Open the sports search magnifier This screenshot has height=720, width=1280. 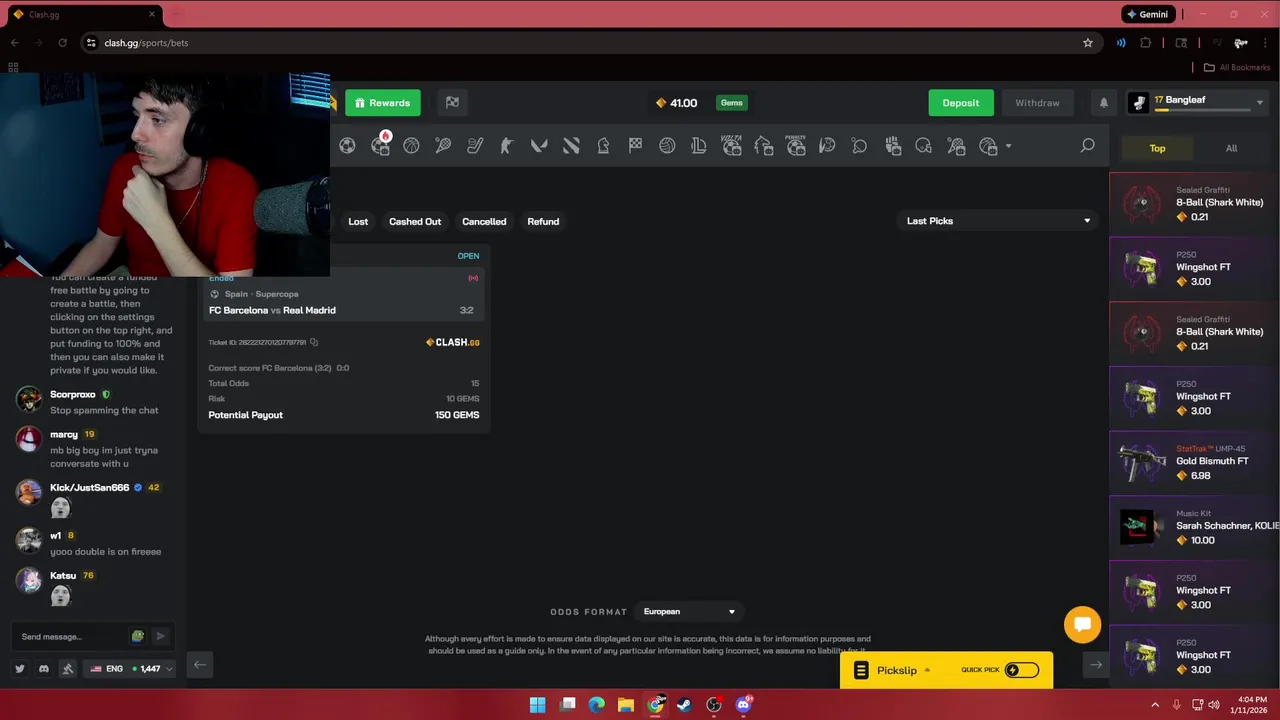point(1087,146)
